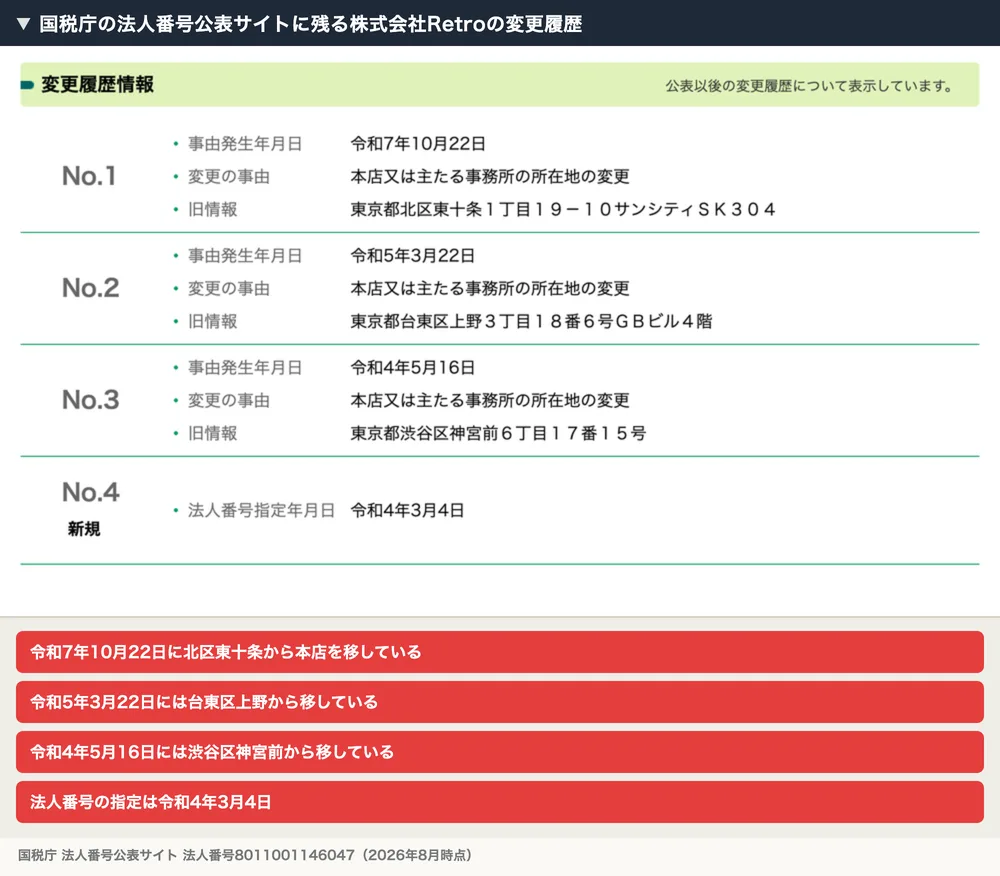Click the red banner about 渋谷区神宮前から移している

click(x=500, y=752)
